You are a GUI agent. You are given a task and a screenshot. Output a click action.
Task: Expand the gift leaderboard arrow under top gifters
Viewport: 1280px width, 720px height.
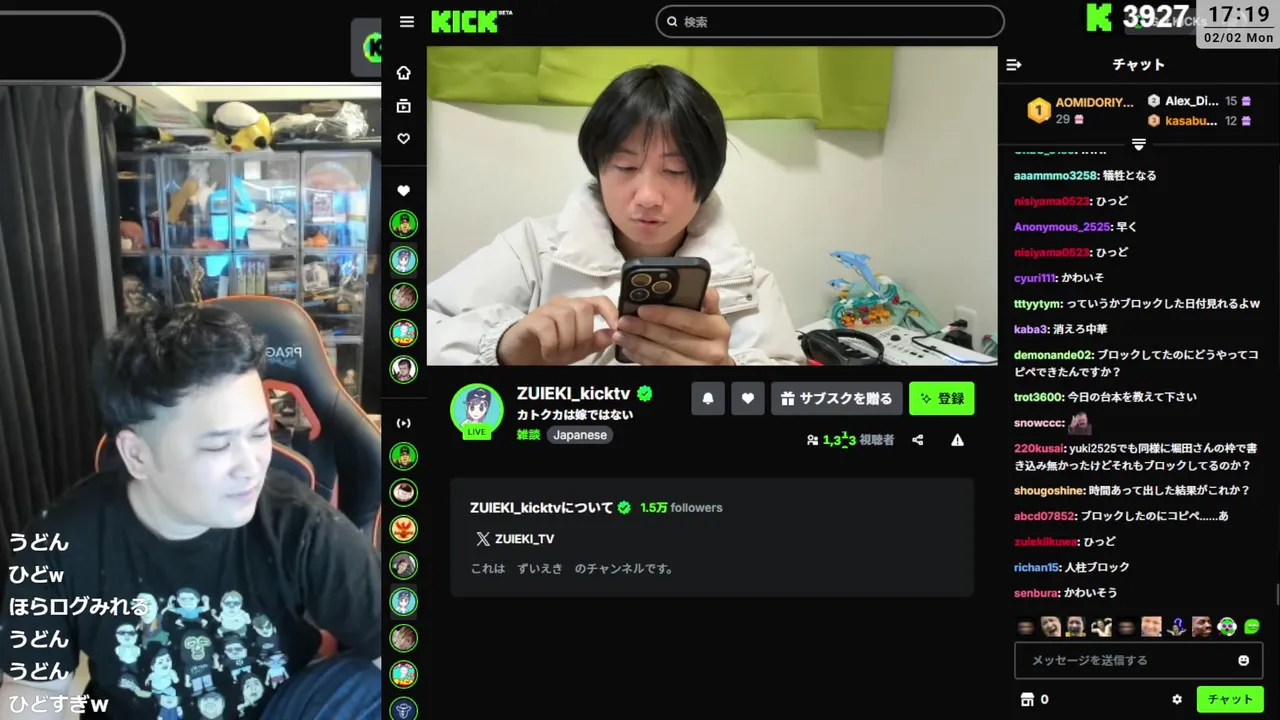1138,144
